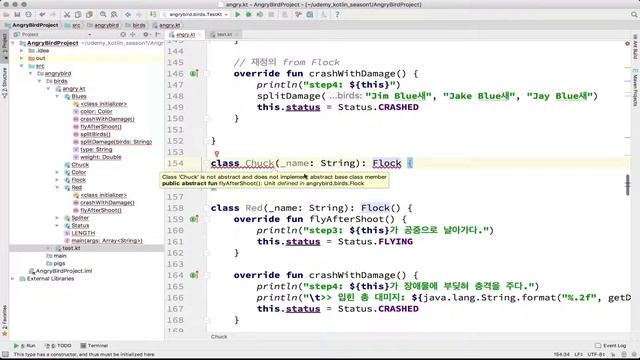Toggle the Terminal tool window button
Viewport: 640px width, 360px height.
pyautogui.click(x=94, y=346)
